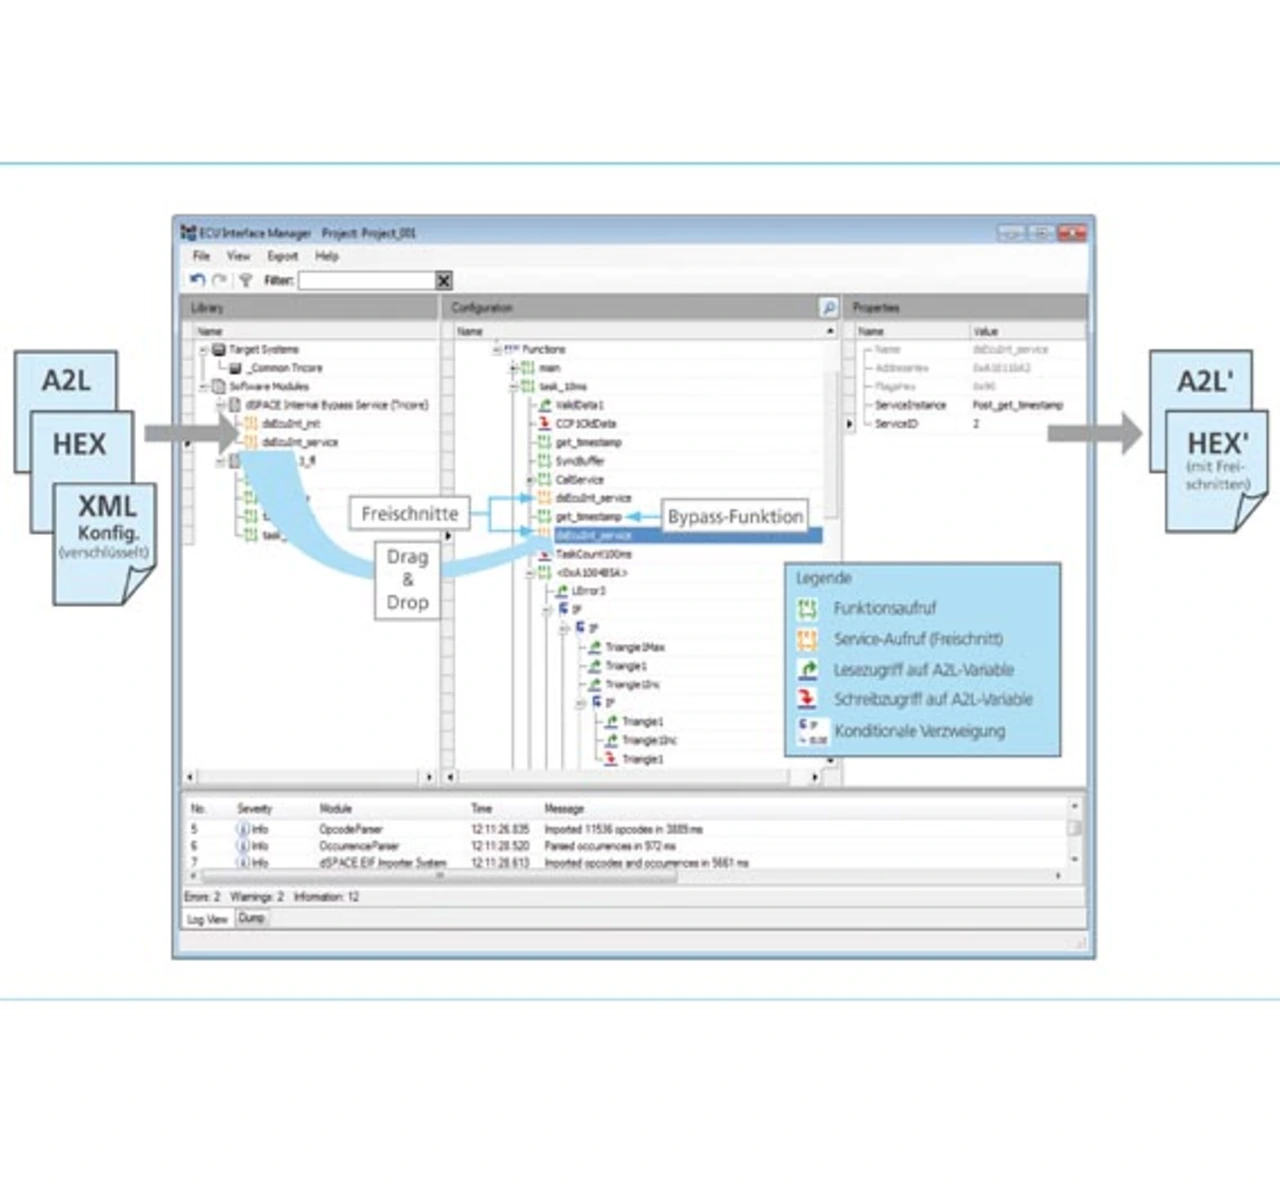Click the function icon beside <0xA1004B5A>
This screenshot has width=1280, height=1190.
(x=544, y=573)
